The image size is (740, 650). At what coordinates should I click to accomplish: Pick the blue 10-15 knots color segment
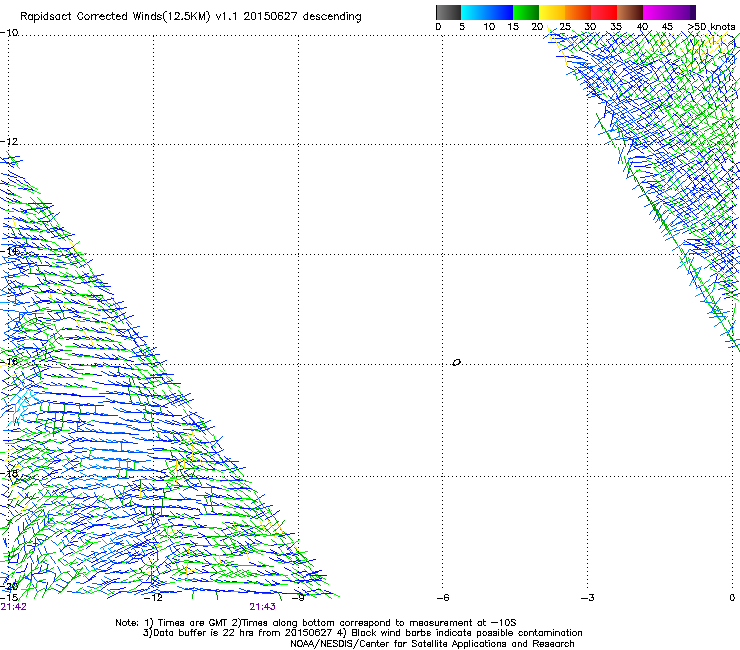[x=500, y=12]
